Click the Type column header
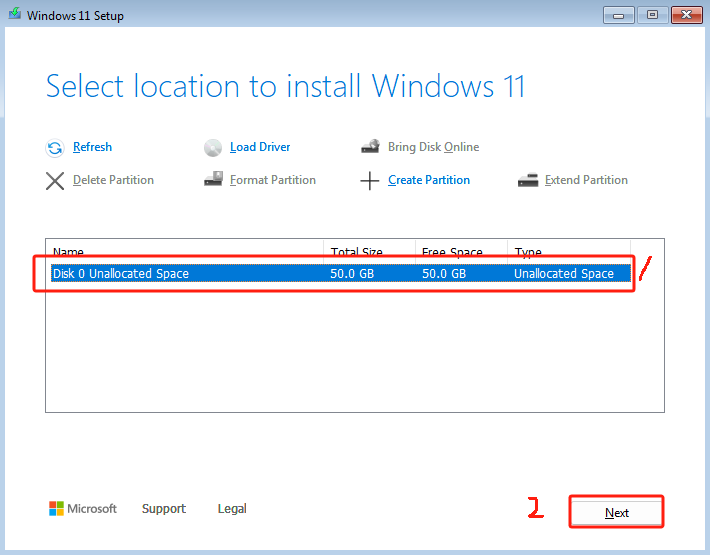Image resolution: width=710 pixels, height=555 pixels. click(569, 252)
